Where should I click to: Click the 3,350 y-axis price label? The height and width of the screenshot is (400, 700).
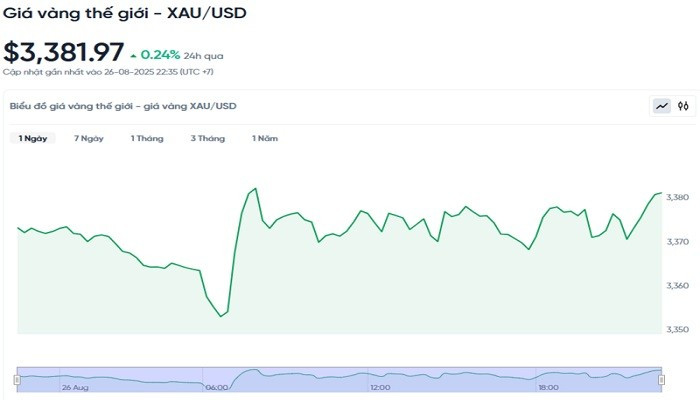[677, 329]
